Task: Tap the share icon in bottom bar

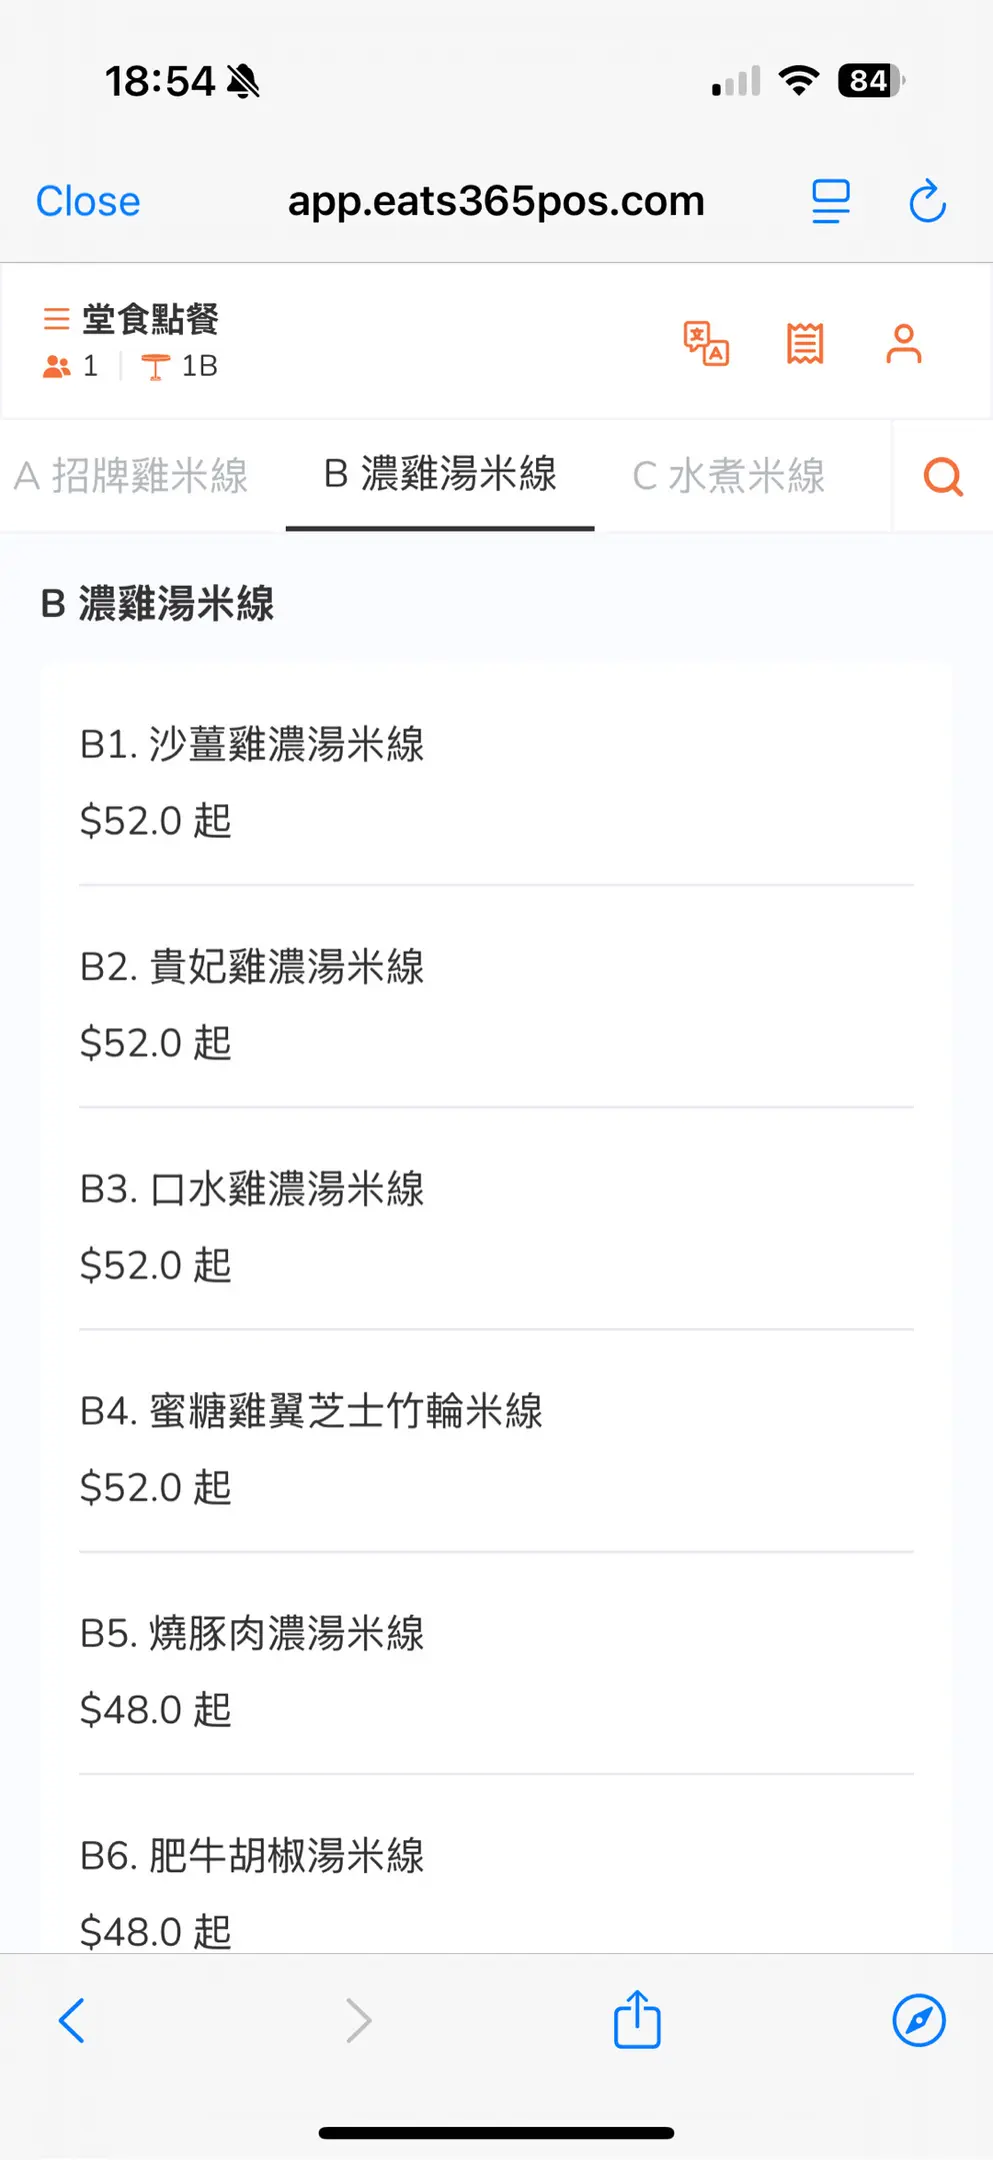Action: click(637, 2020)
